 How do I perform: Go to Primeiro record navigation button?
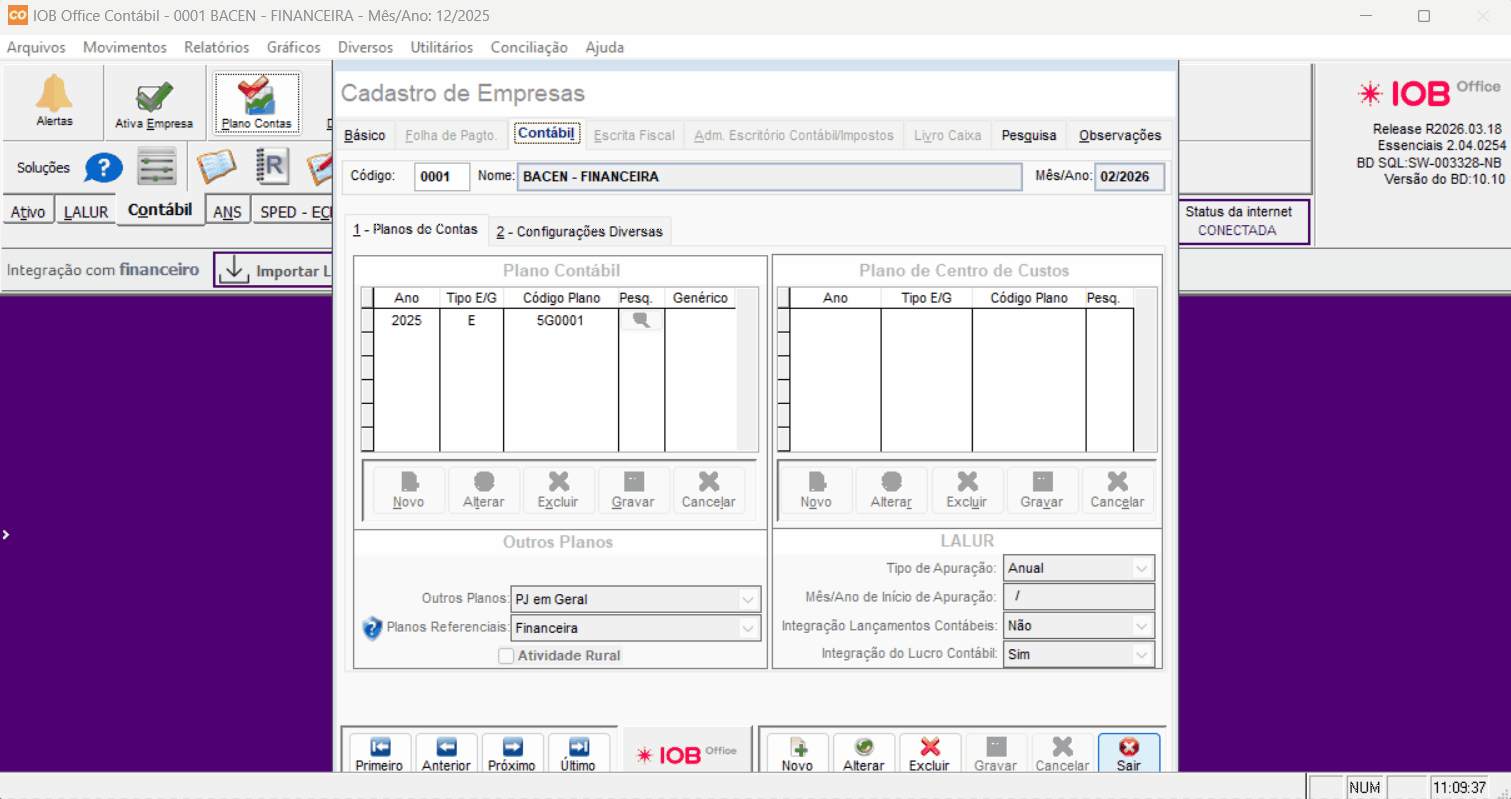tap(379, 754)
